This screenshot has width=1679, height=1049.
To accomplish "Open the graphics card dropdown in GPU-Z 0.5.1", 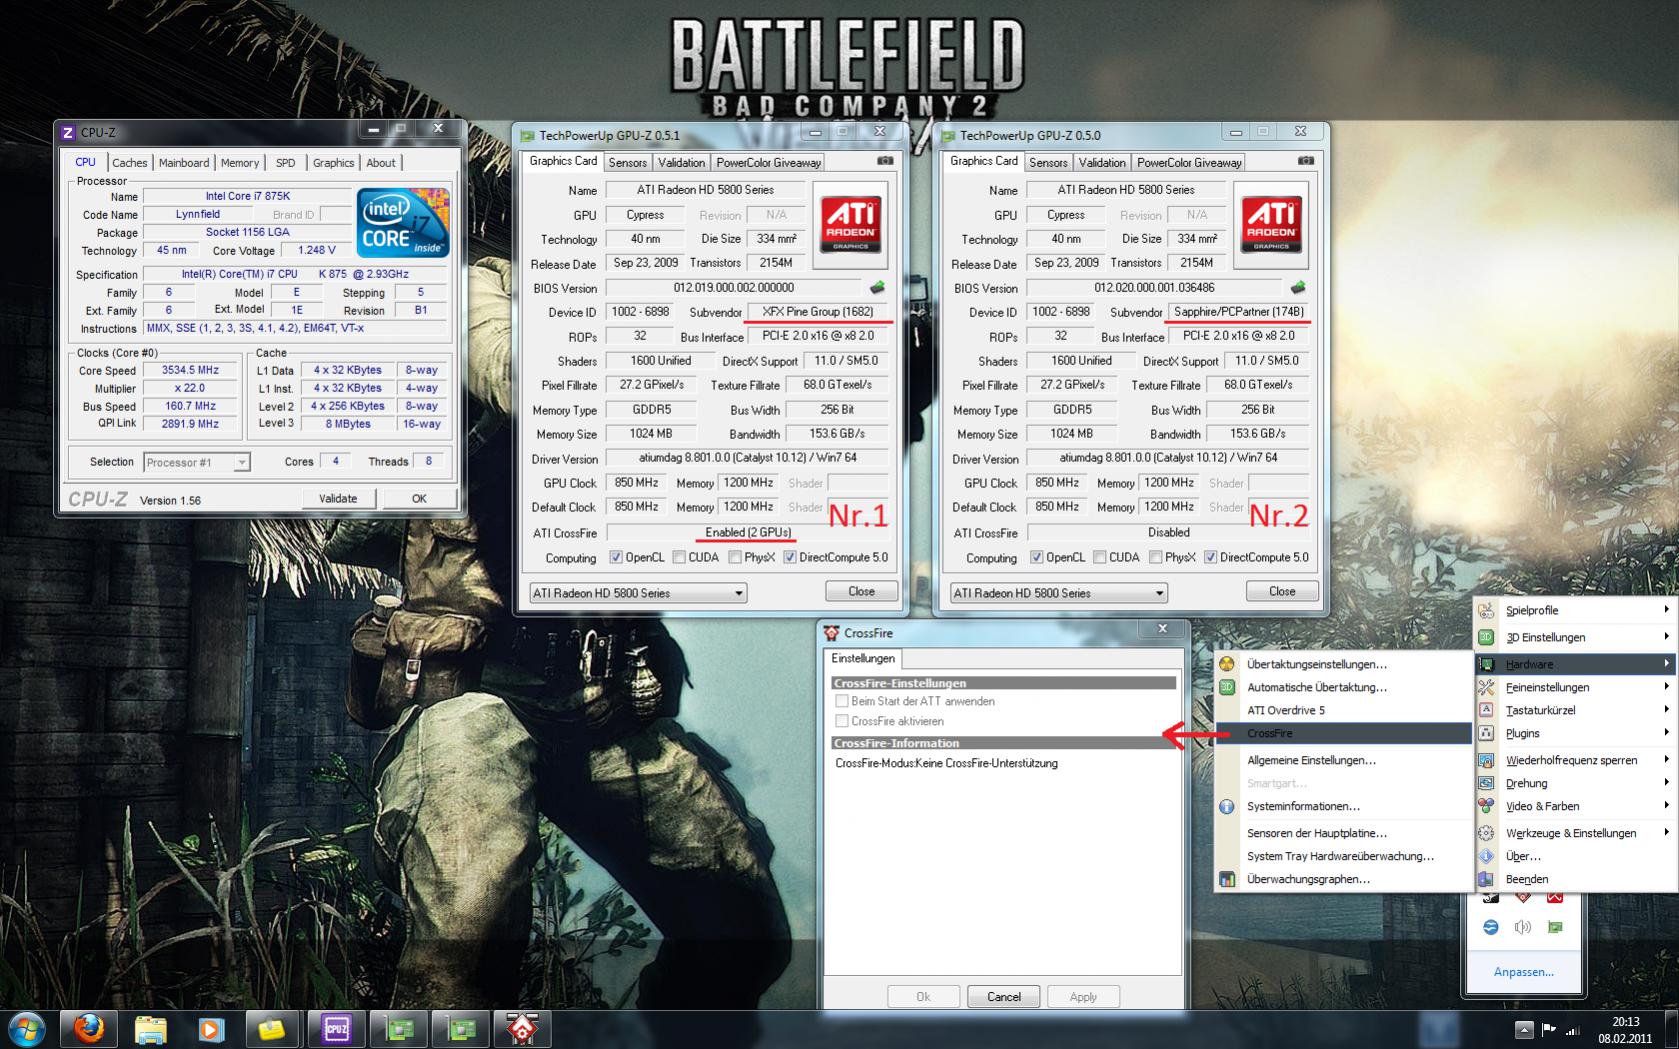I will coord(638,593).
